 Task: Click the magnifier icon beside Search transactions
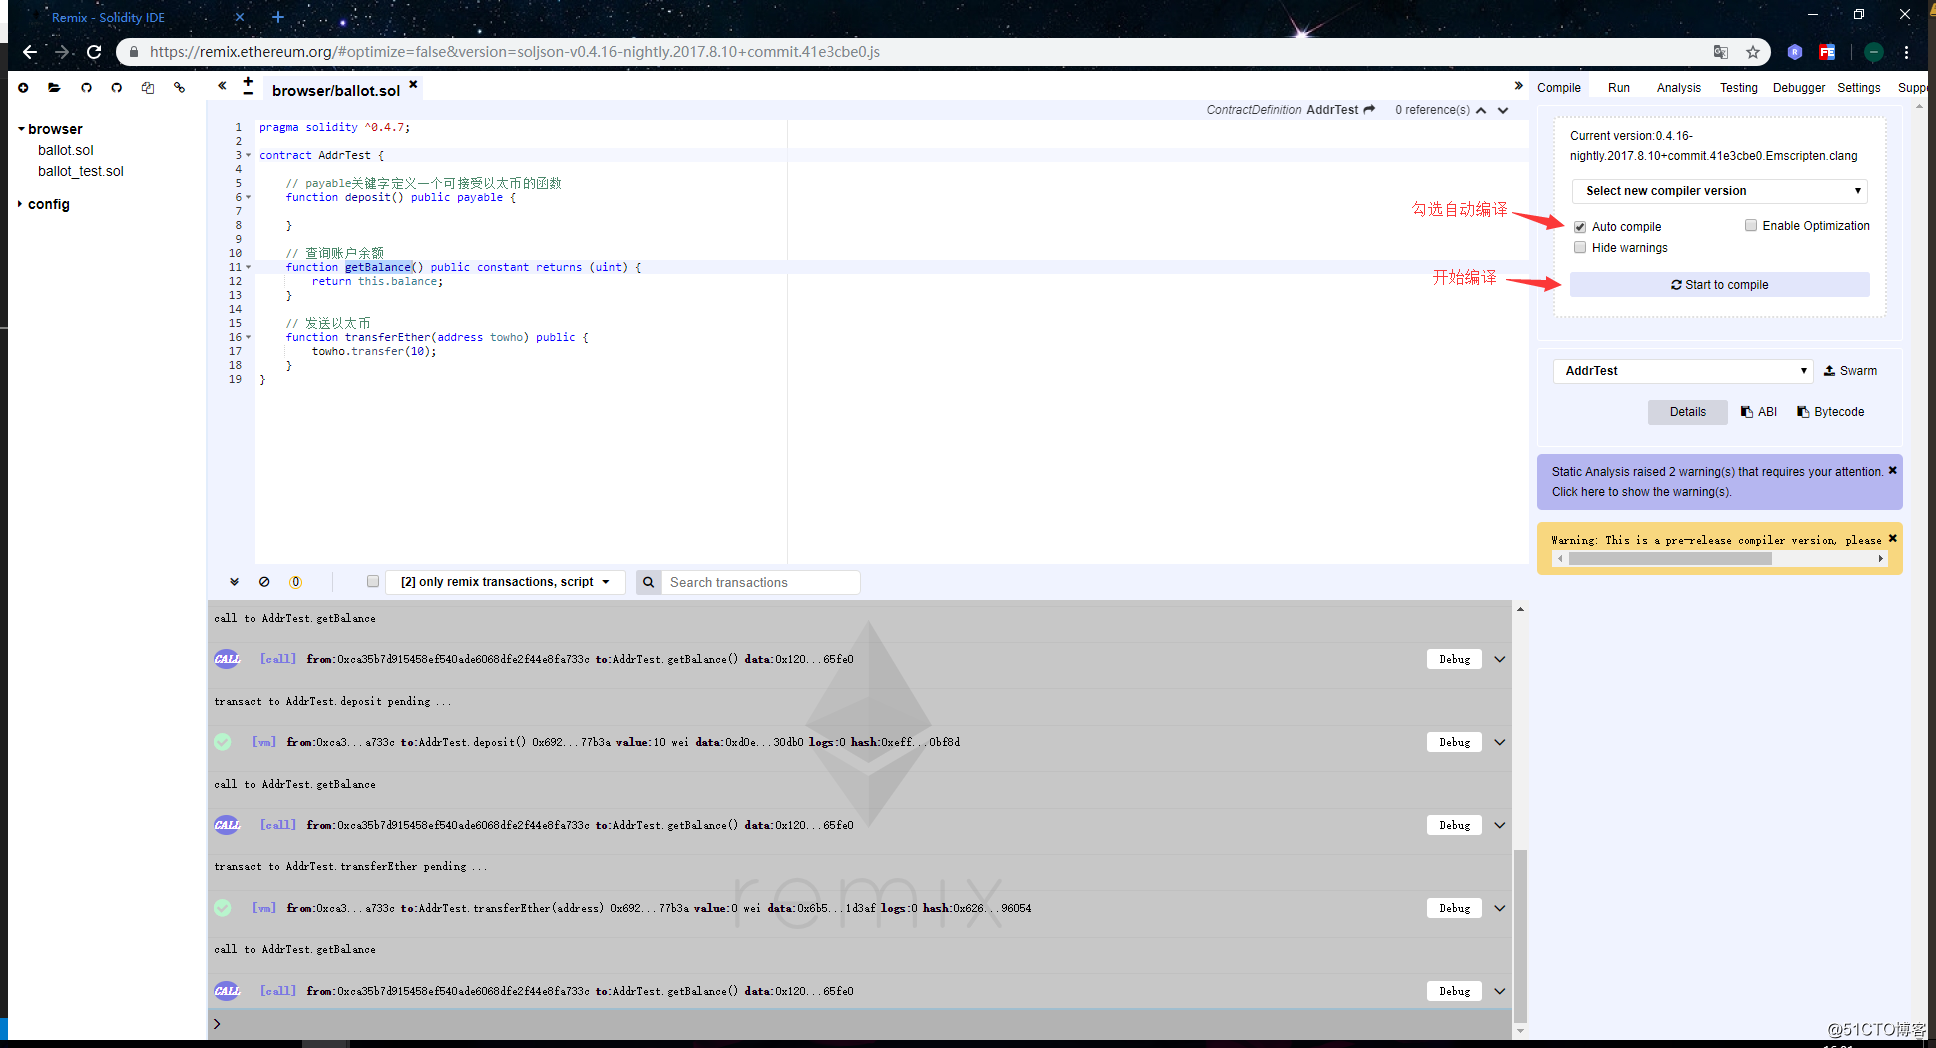click(x=648, y=582)
